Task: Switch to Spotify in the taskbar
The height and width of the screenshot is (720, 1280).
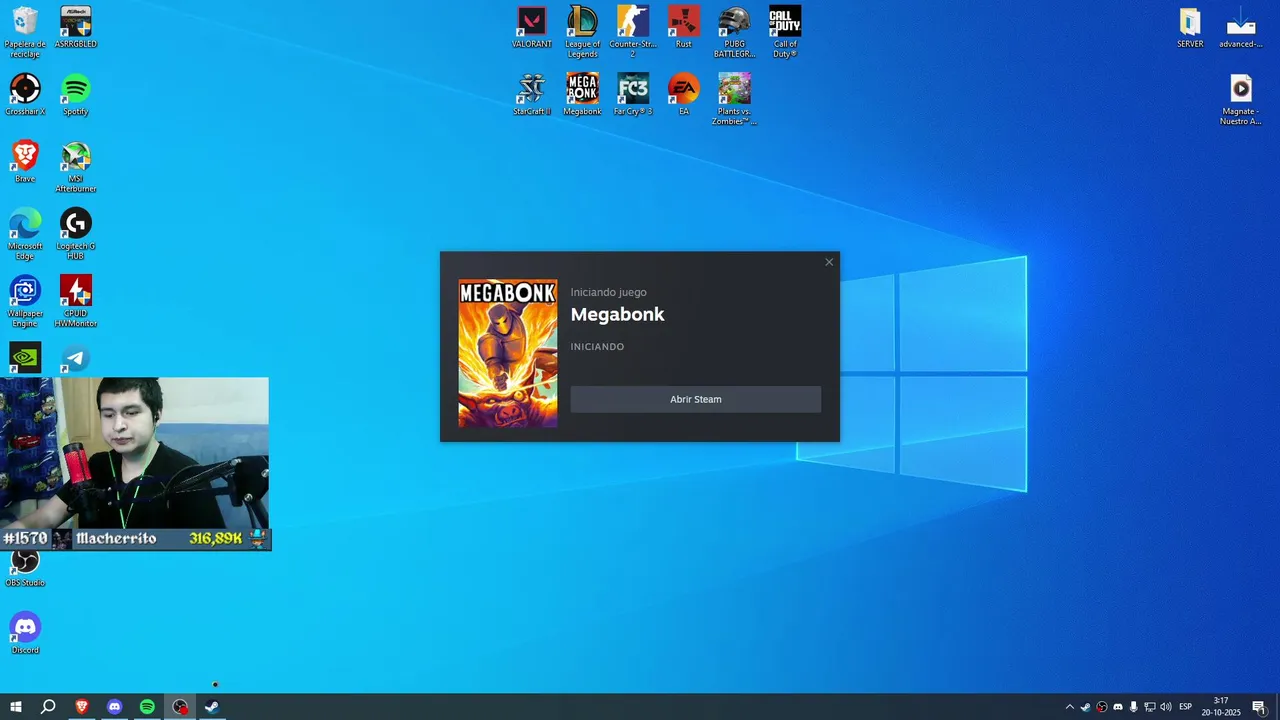Action: point(147,707)
